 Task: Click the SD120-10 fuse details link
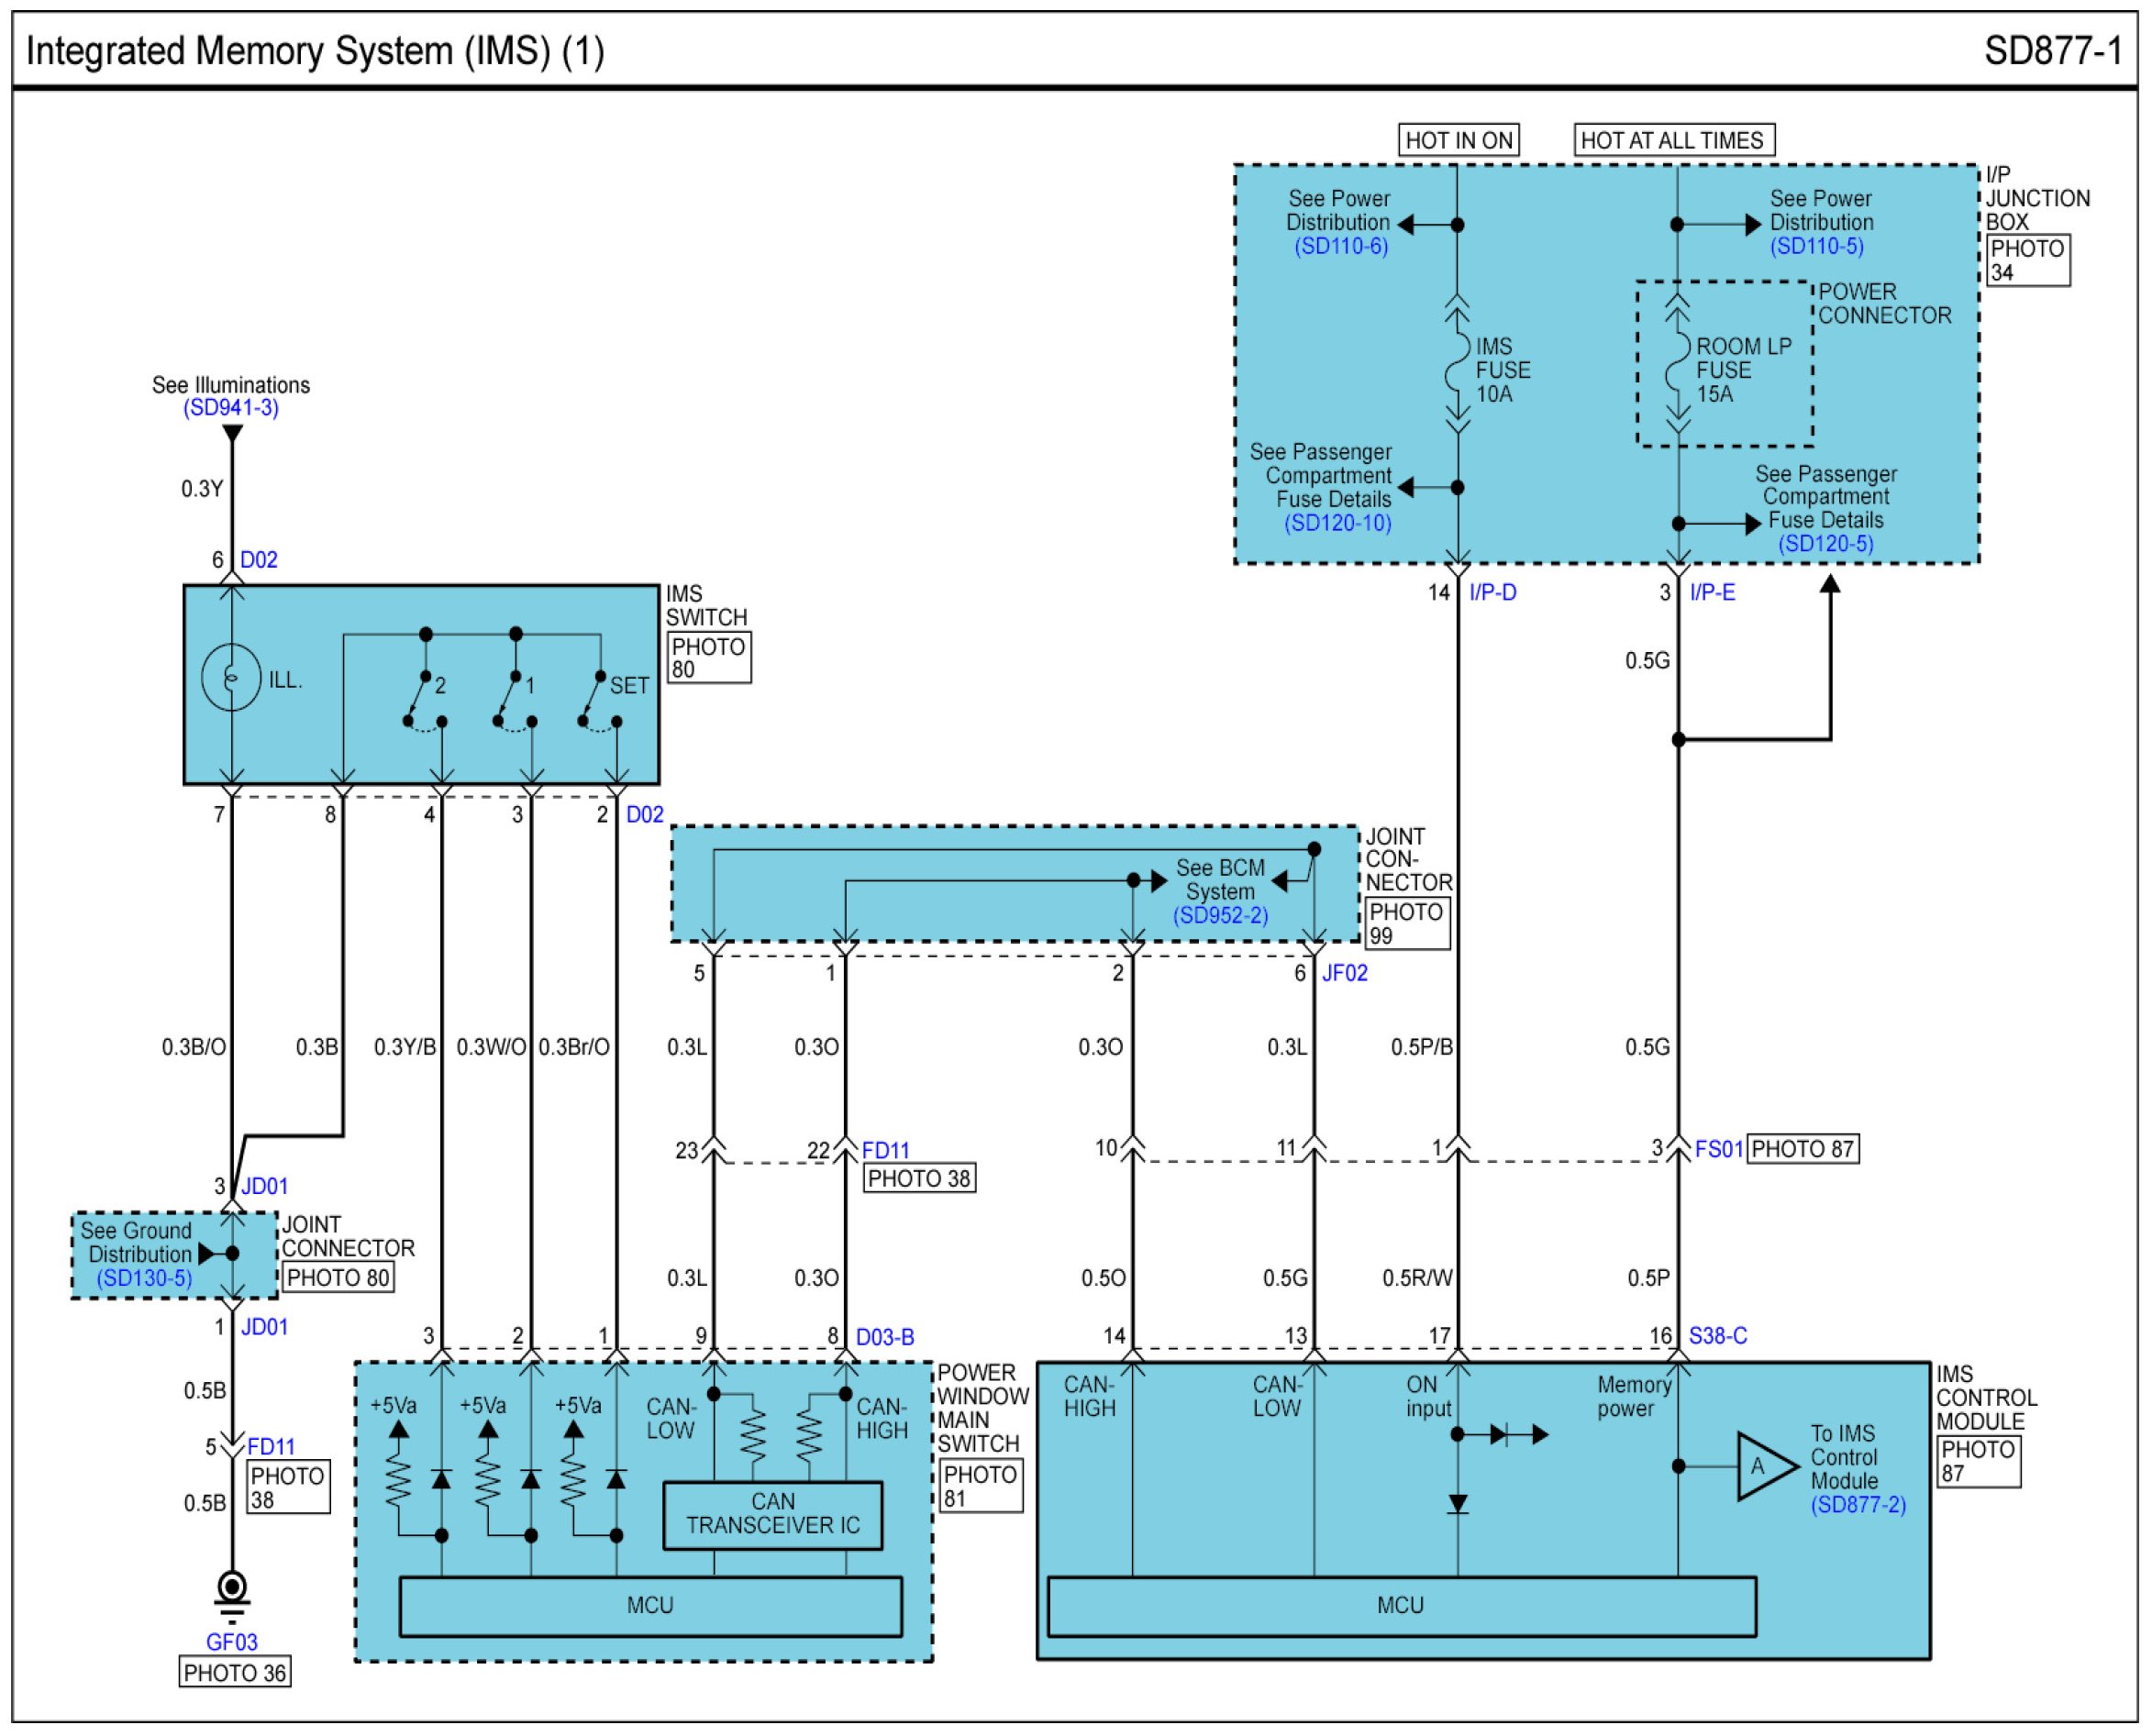point(1338,523)
